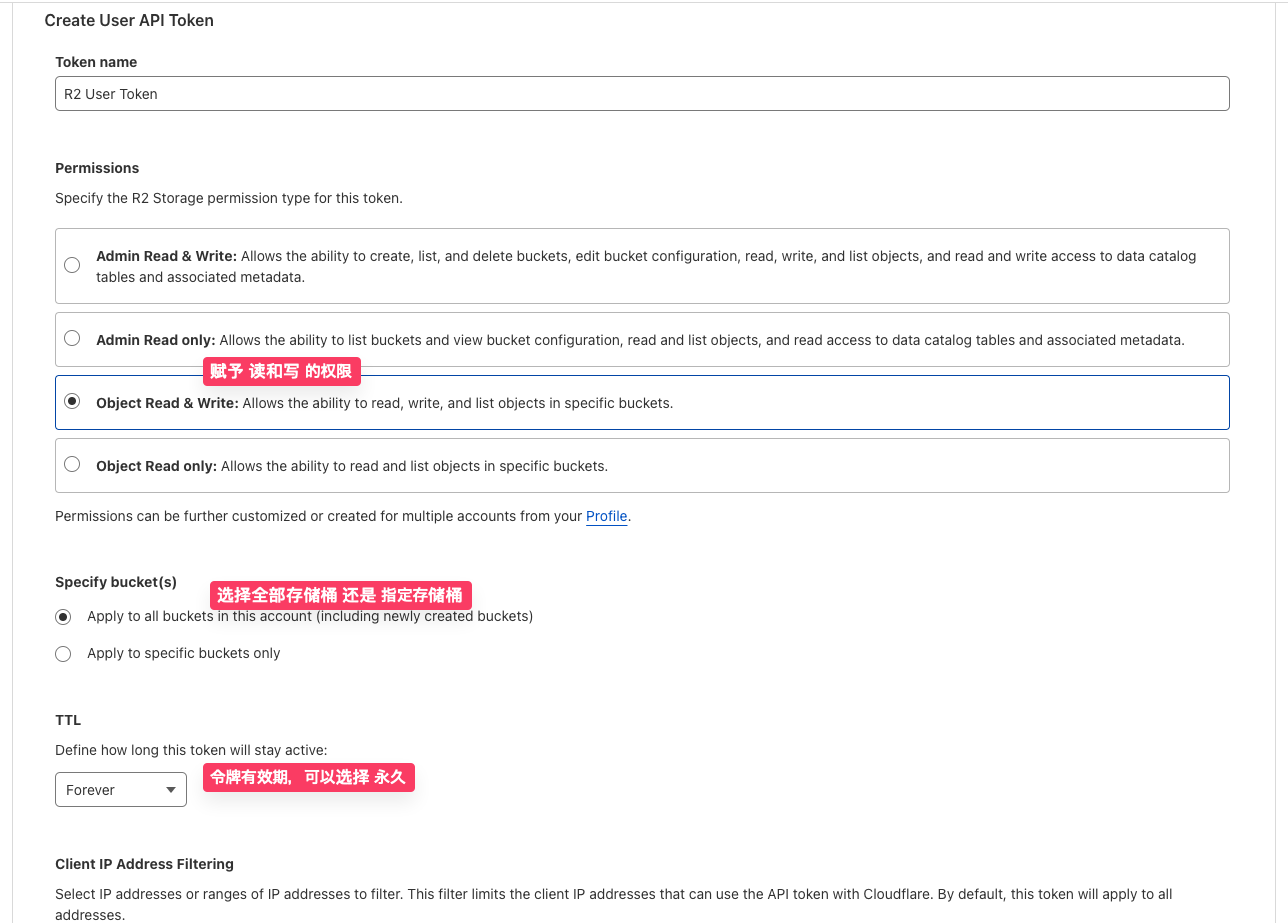Click the bold Admin Read & Write label
1288x923 pixels.
166,256
